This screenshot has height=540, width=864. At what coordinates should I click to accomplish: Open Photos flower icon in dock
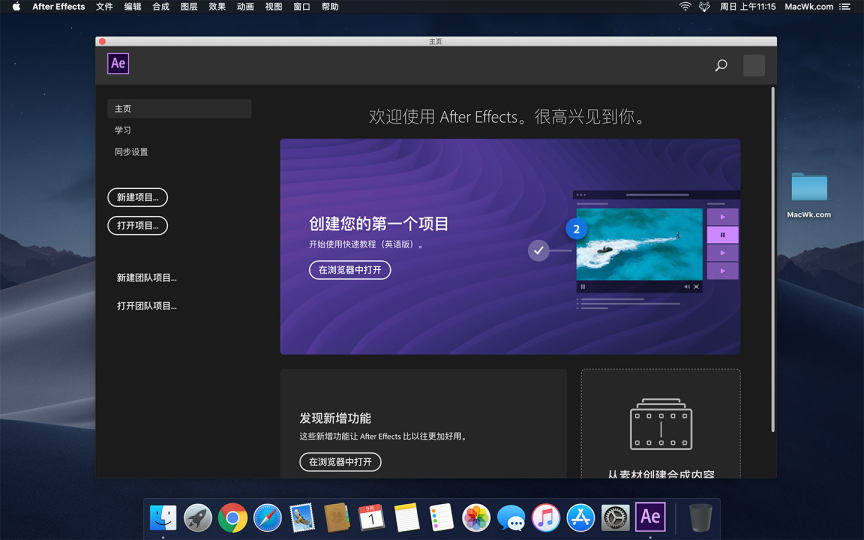tap(476, 517)
